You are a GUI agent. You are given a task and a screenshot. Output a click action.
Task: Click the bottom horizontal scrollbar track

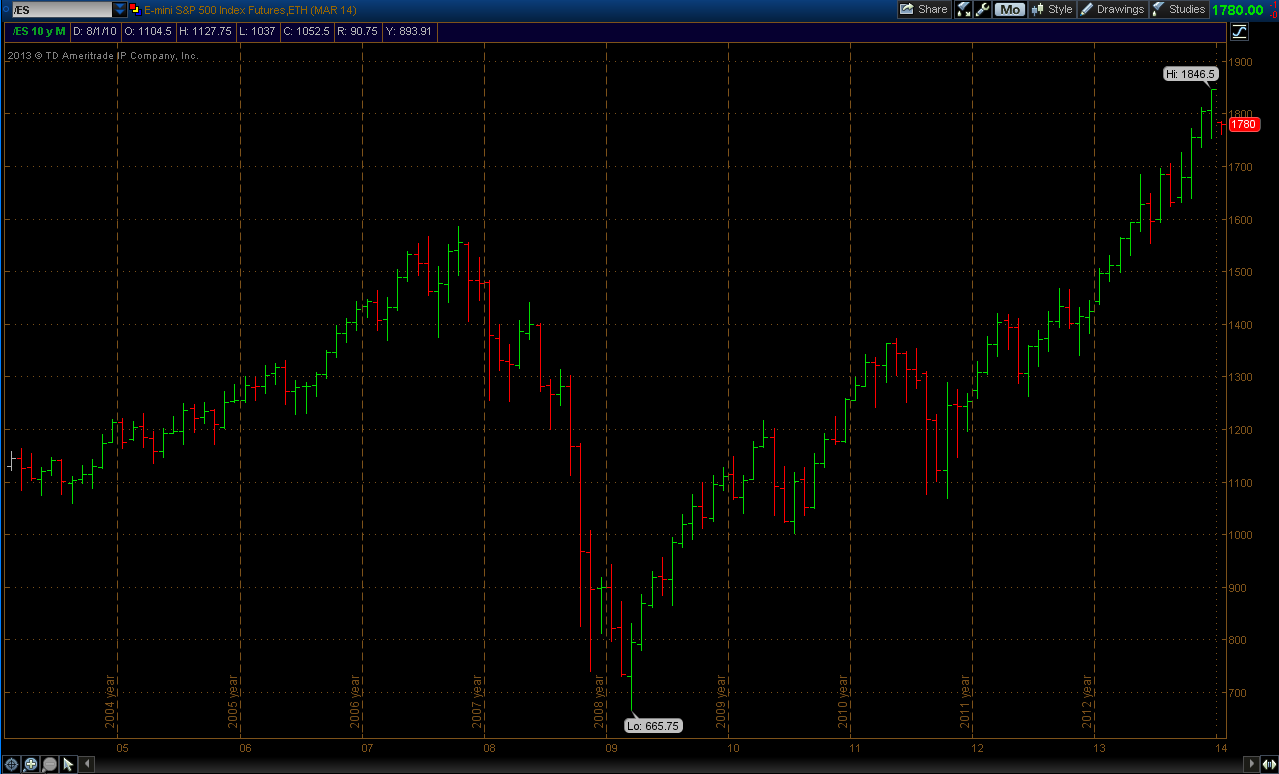668,764
